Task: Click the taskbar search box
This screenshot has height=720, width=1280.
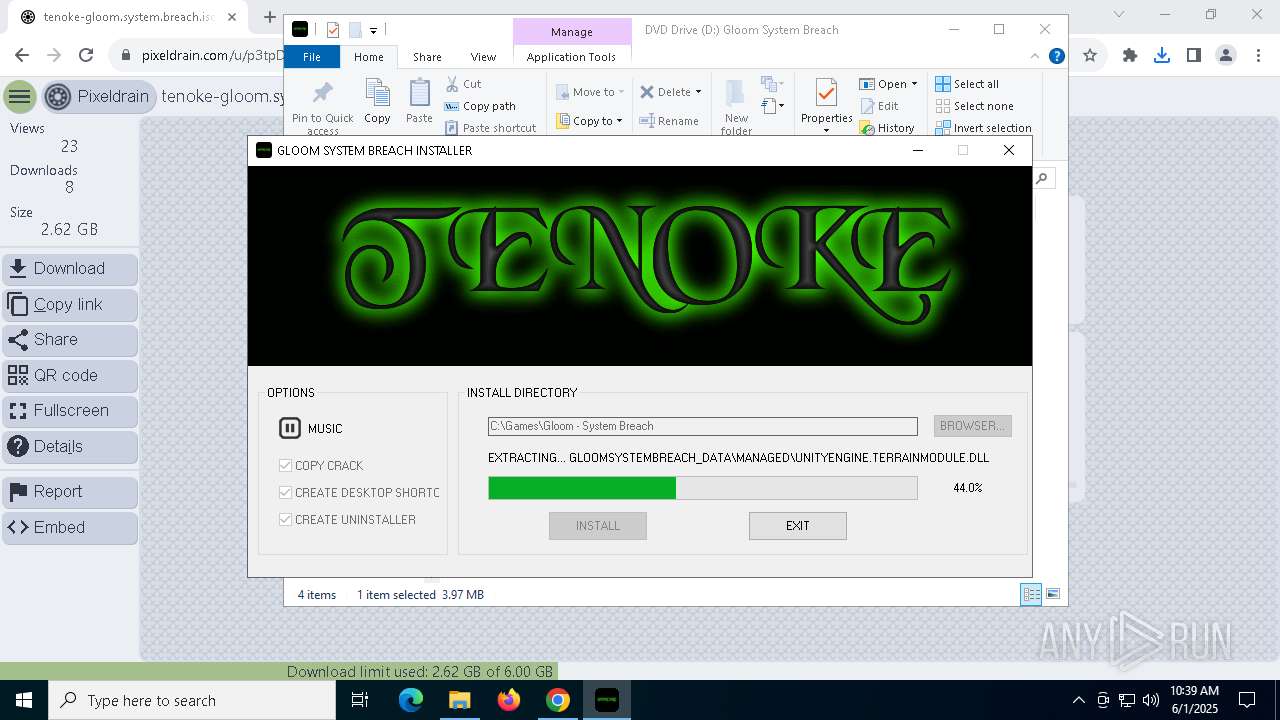Action: pos(192,700)
